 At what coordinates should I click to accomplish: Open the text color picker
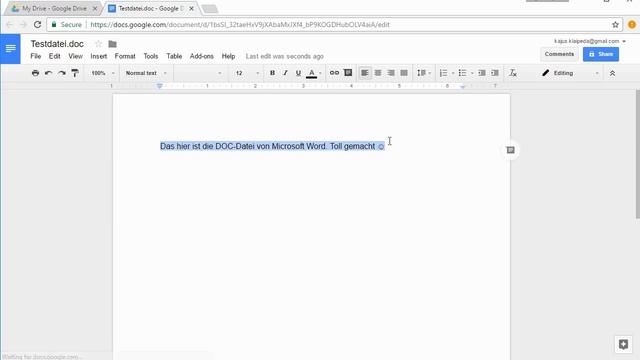coord(312,73)
